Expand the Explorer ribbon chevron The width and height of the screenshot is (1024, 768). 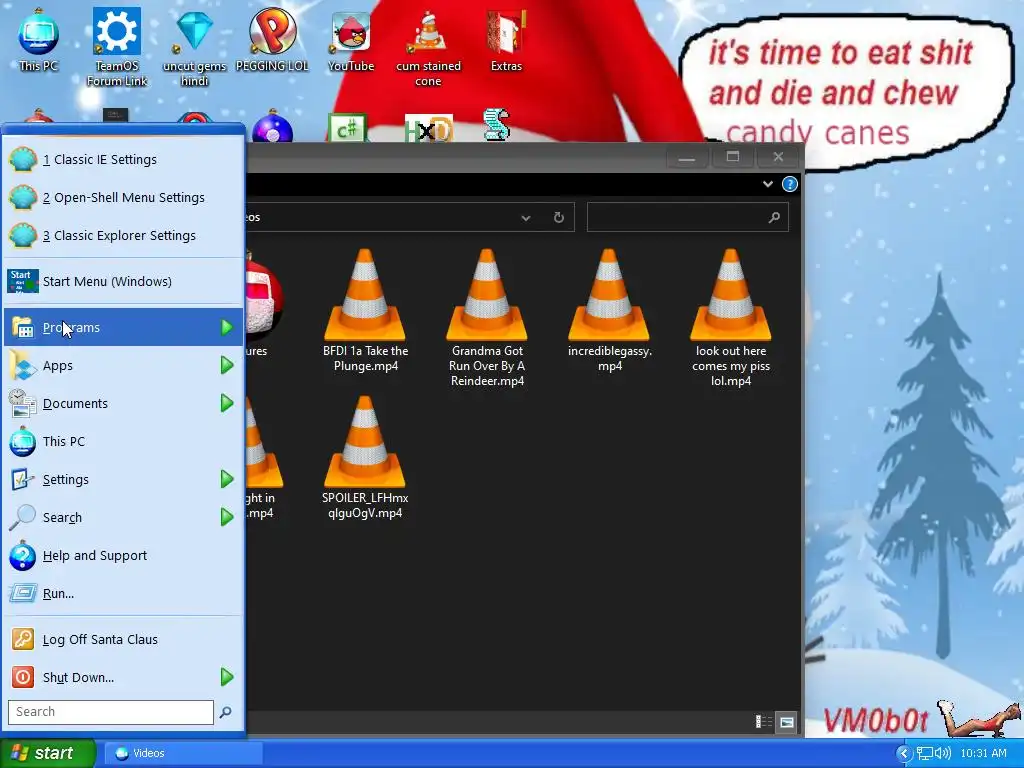click(x=768, y=184)
